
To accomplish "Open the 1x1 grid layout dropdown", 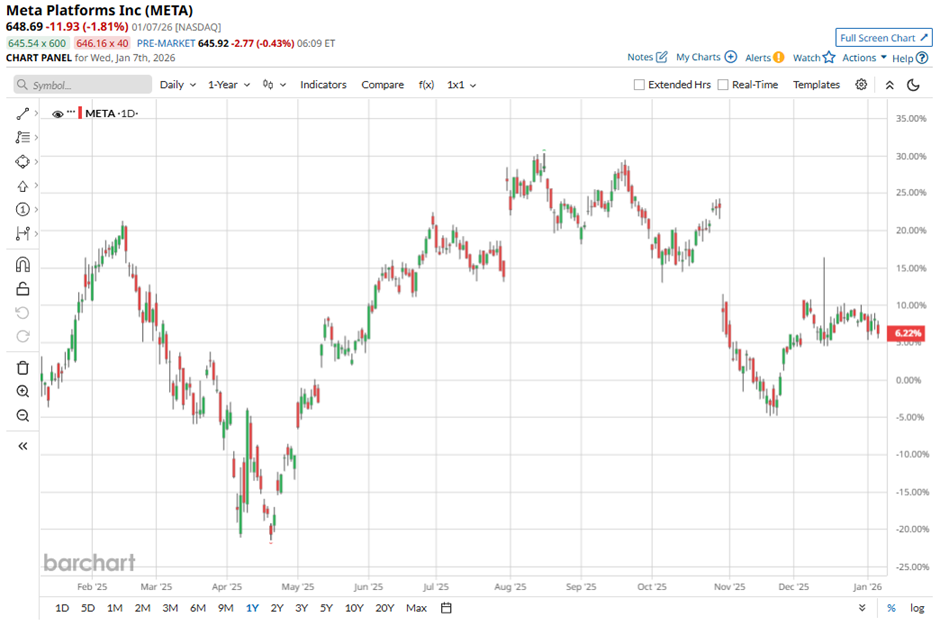I will [462, 85].
